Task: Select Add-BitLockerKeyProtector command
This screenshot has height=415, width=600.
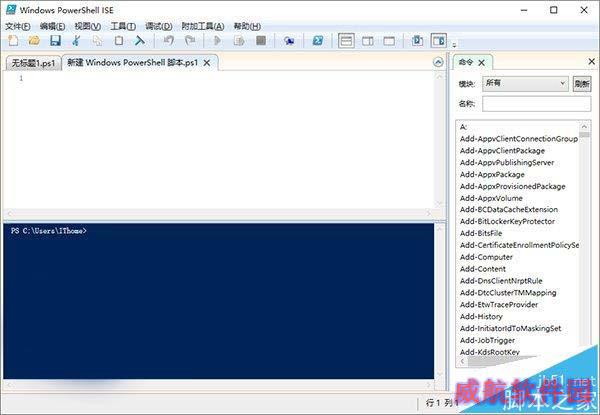Action: [507, 221]
